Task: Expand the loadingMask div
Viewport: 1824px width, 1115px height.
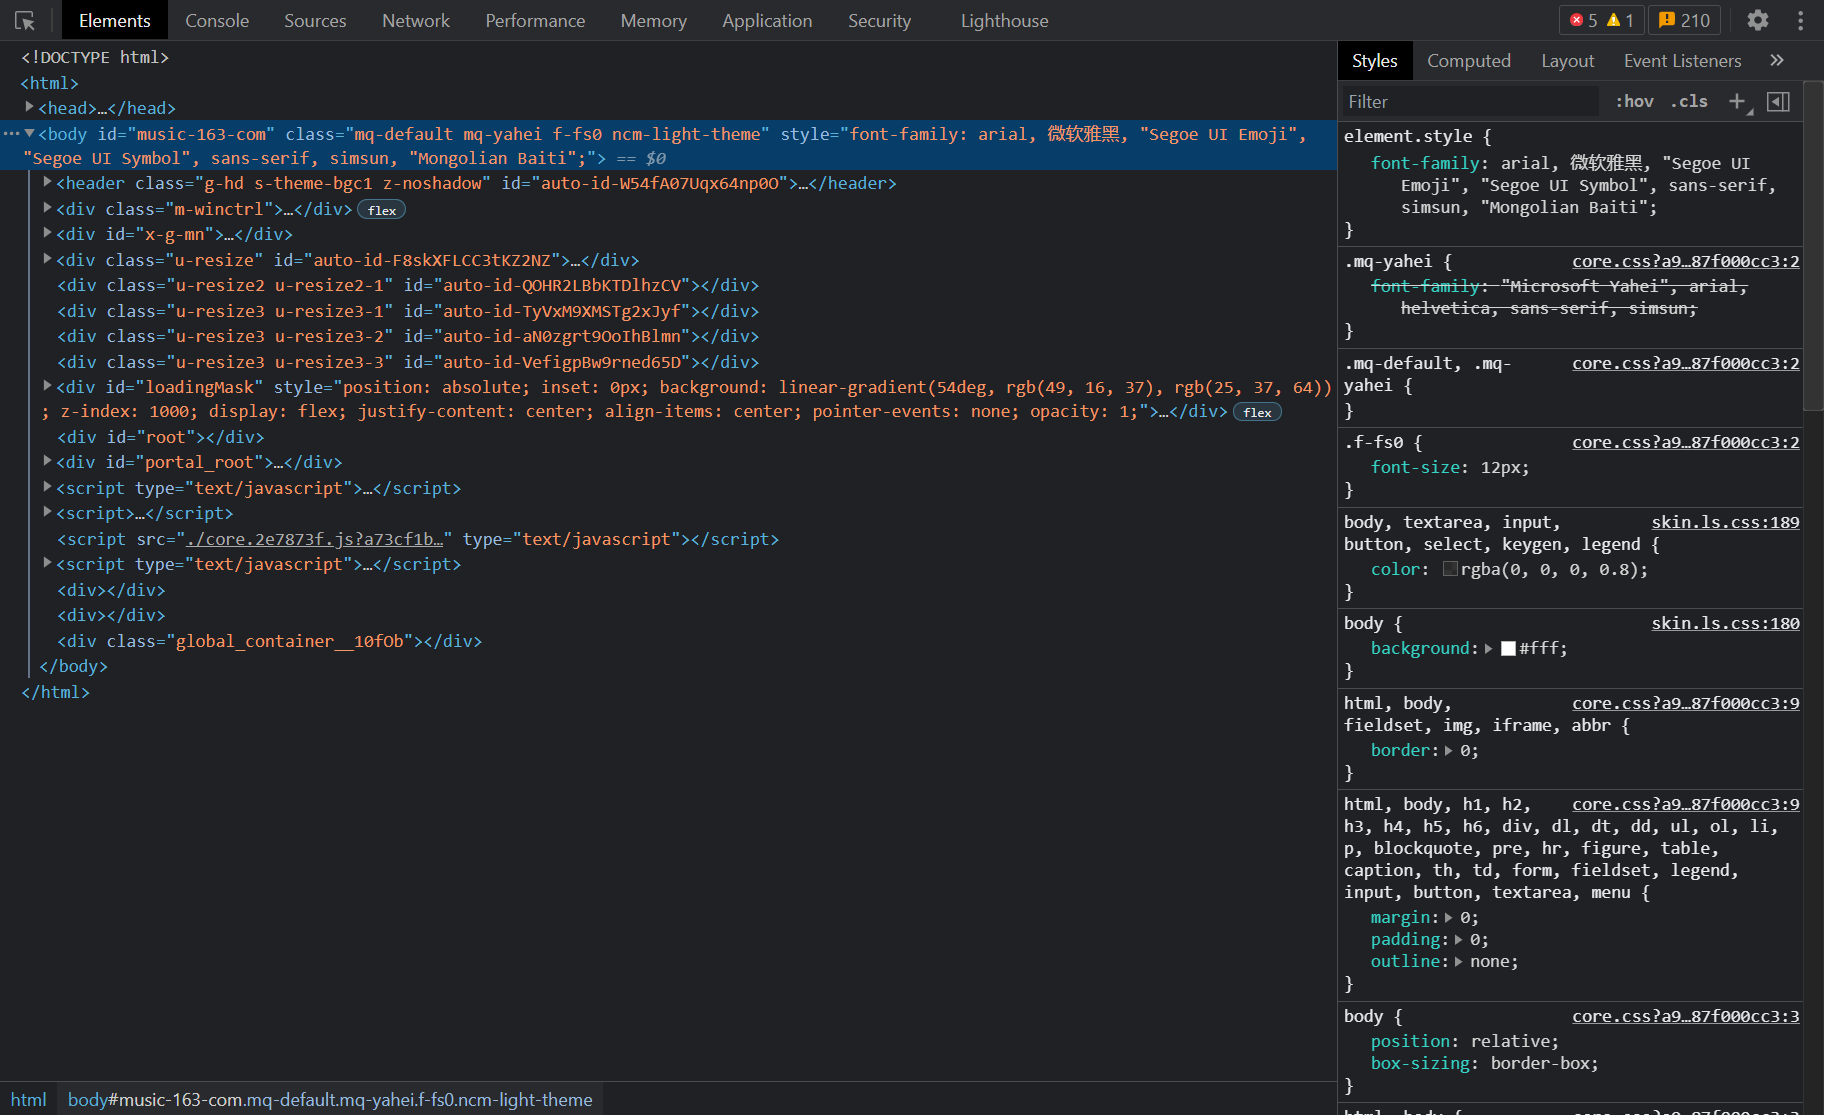Action: coord(47,386)
